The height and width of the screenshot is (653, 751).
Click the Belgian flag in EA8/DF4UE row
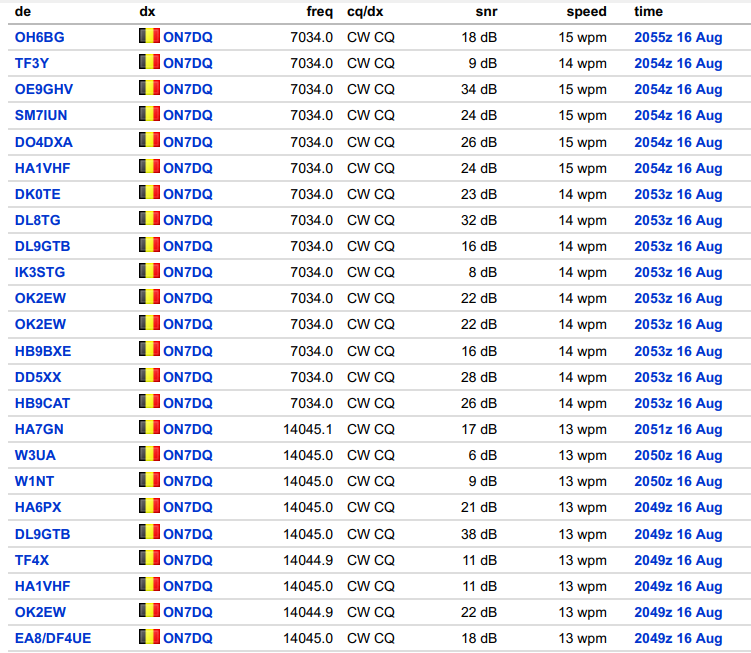(149, 636)
